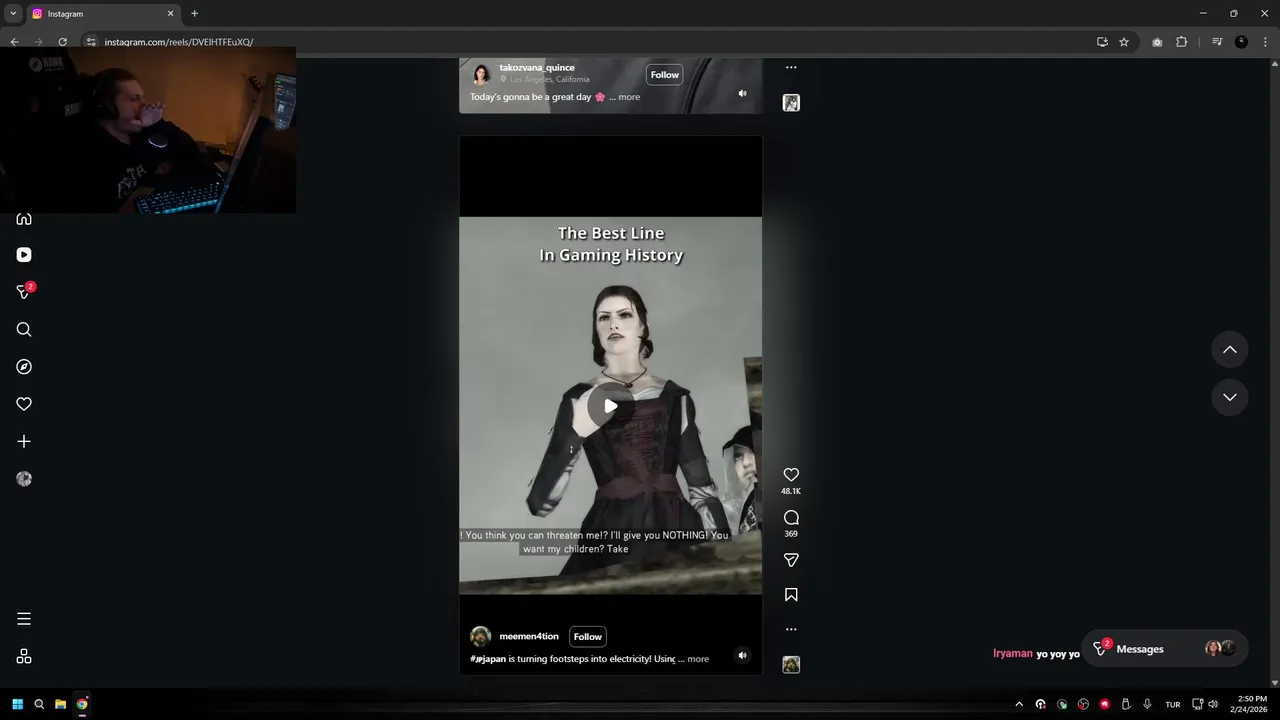The width and height of the screenshot is (1280, 720).
Task: Like the meemen4tion reel
Action: tap(791, 475)
